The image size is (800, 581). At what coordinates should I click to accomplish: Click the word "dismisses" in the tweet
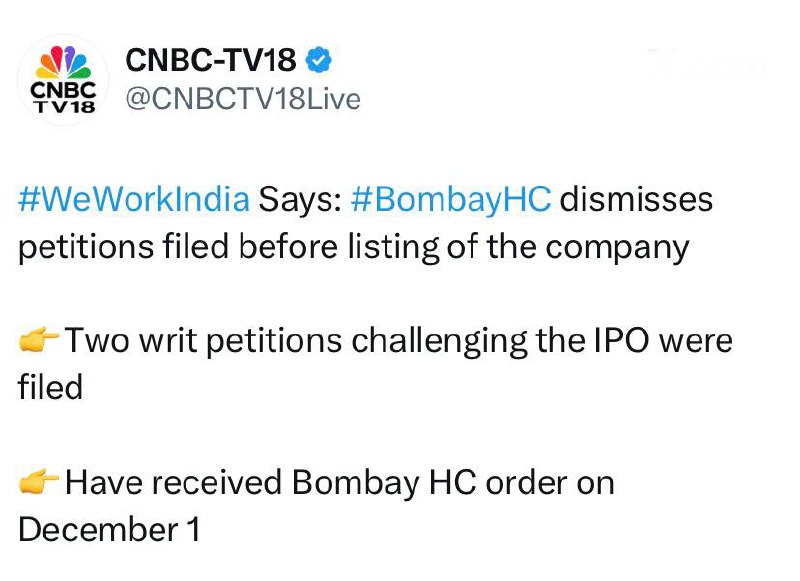tap(636, 200)
